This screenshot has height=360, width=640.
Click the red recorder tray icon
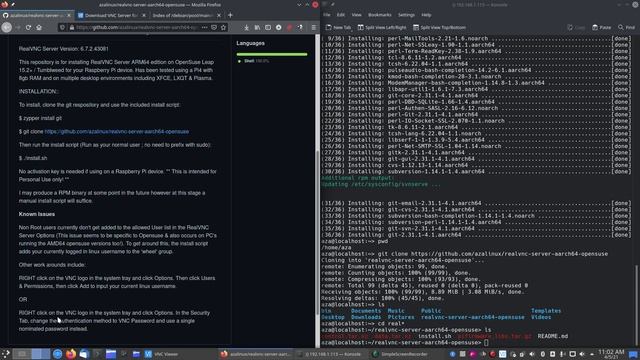(493, 354)
